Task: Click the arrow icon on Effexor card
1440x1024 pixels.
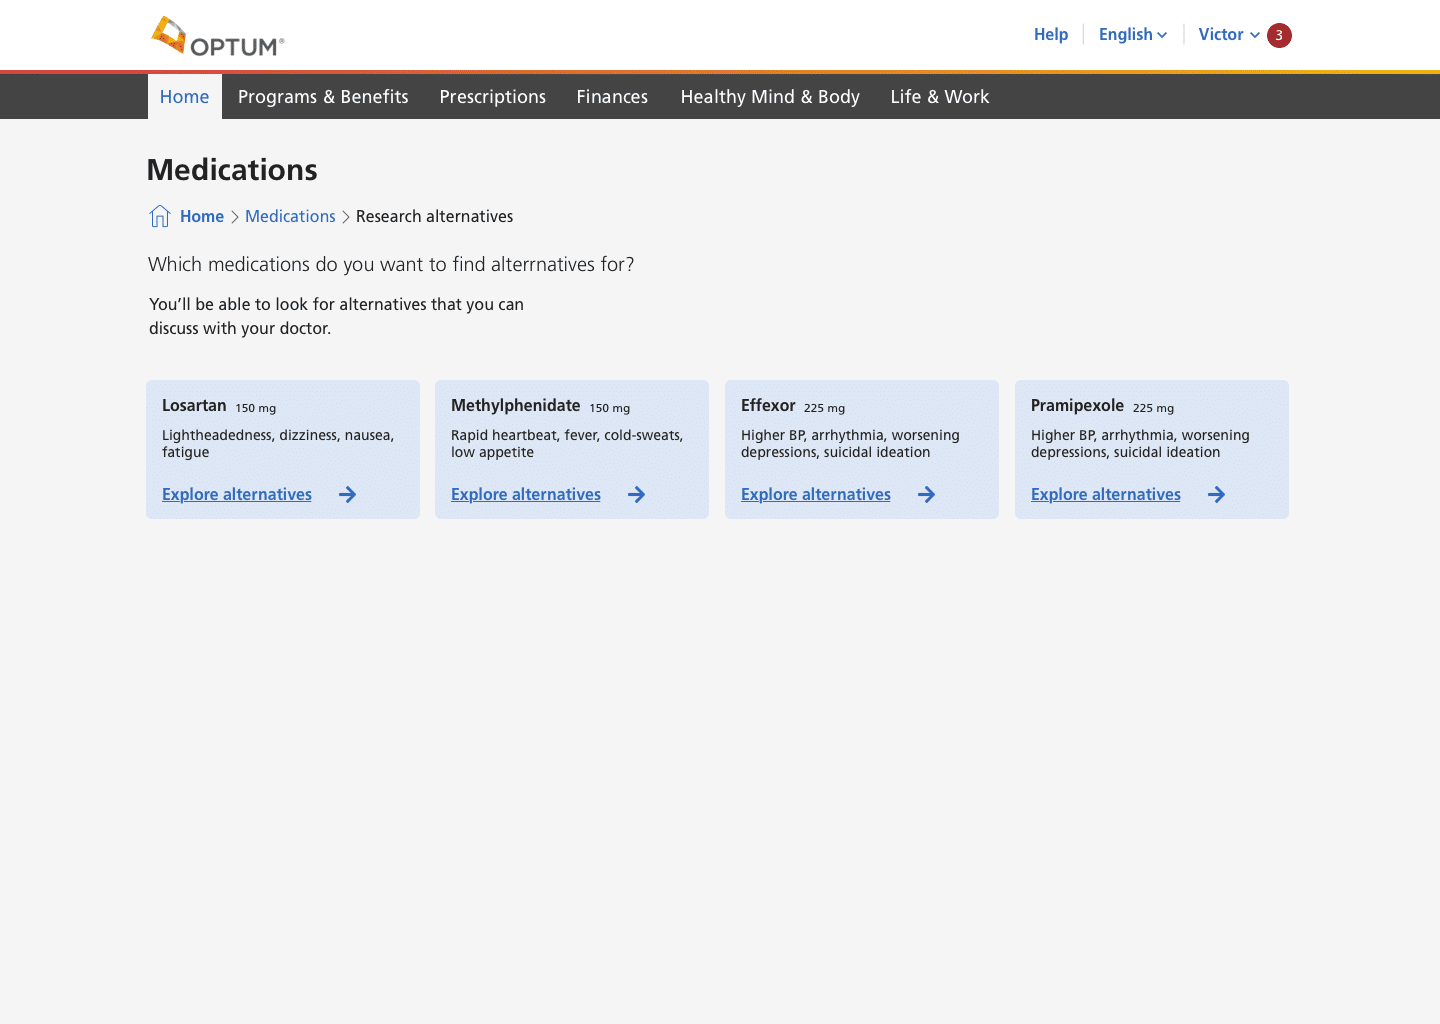Action: click(926, 494)
